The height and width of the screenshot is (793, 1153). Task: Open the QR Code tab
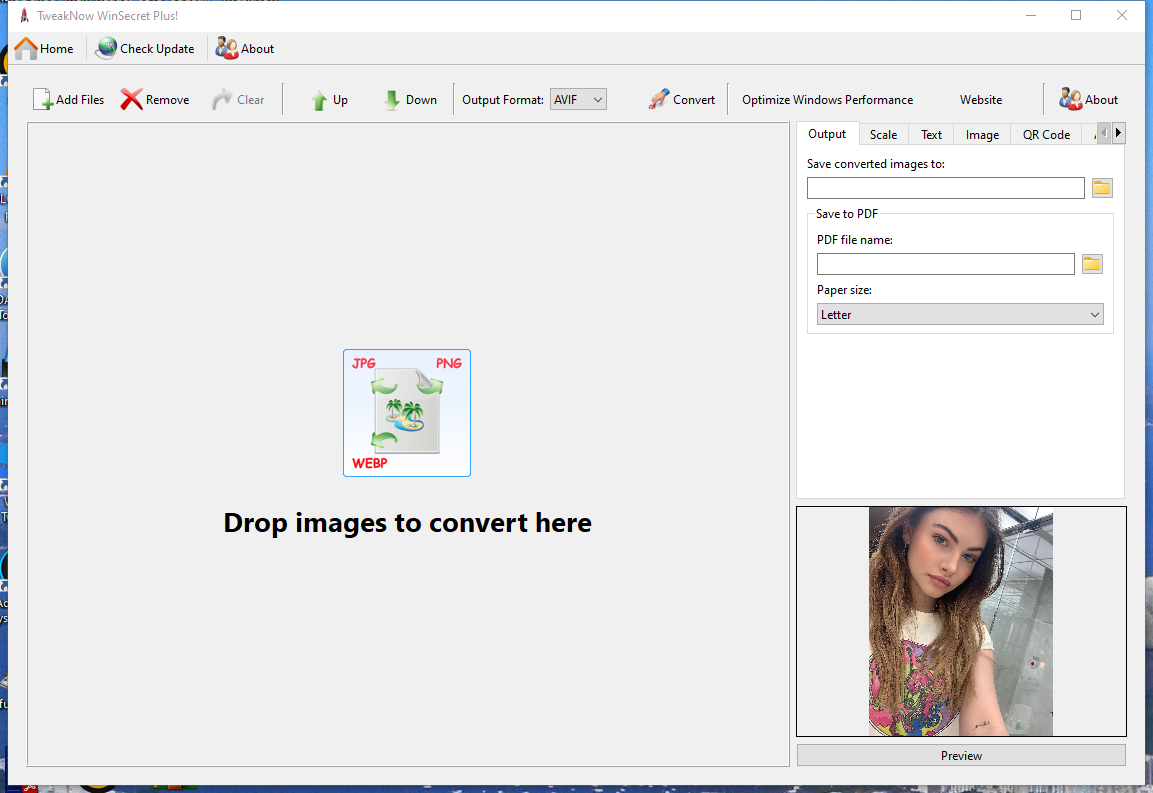point(1046,135)
